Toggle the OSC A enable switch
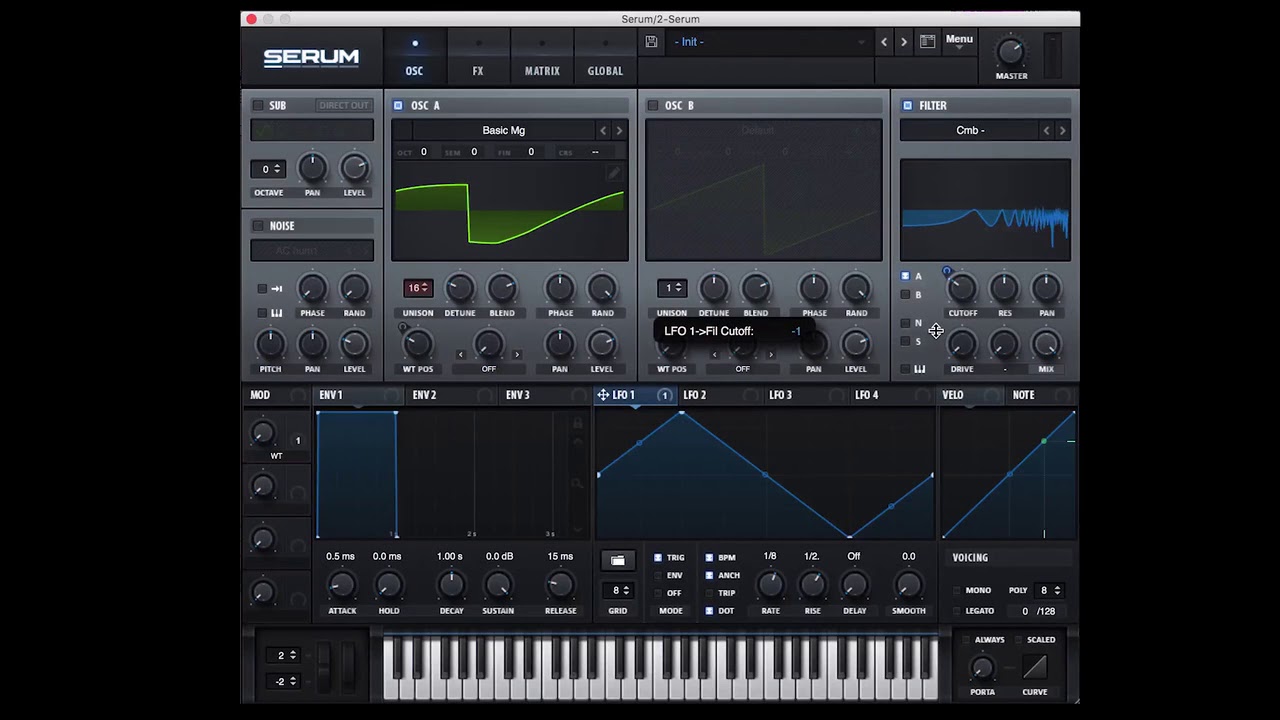This screenshot has height=720, width=1280. coord(398,105)
